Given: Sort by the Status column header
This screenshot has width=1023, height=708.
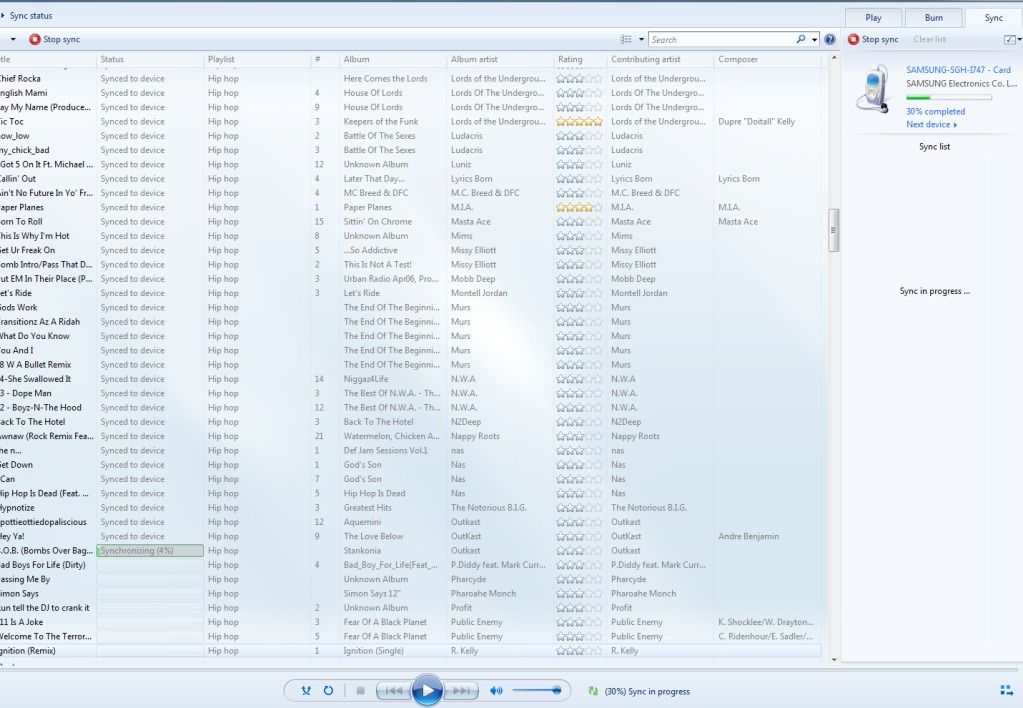Looking at the screenshot, I should click(150, 59).
